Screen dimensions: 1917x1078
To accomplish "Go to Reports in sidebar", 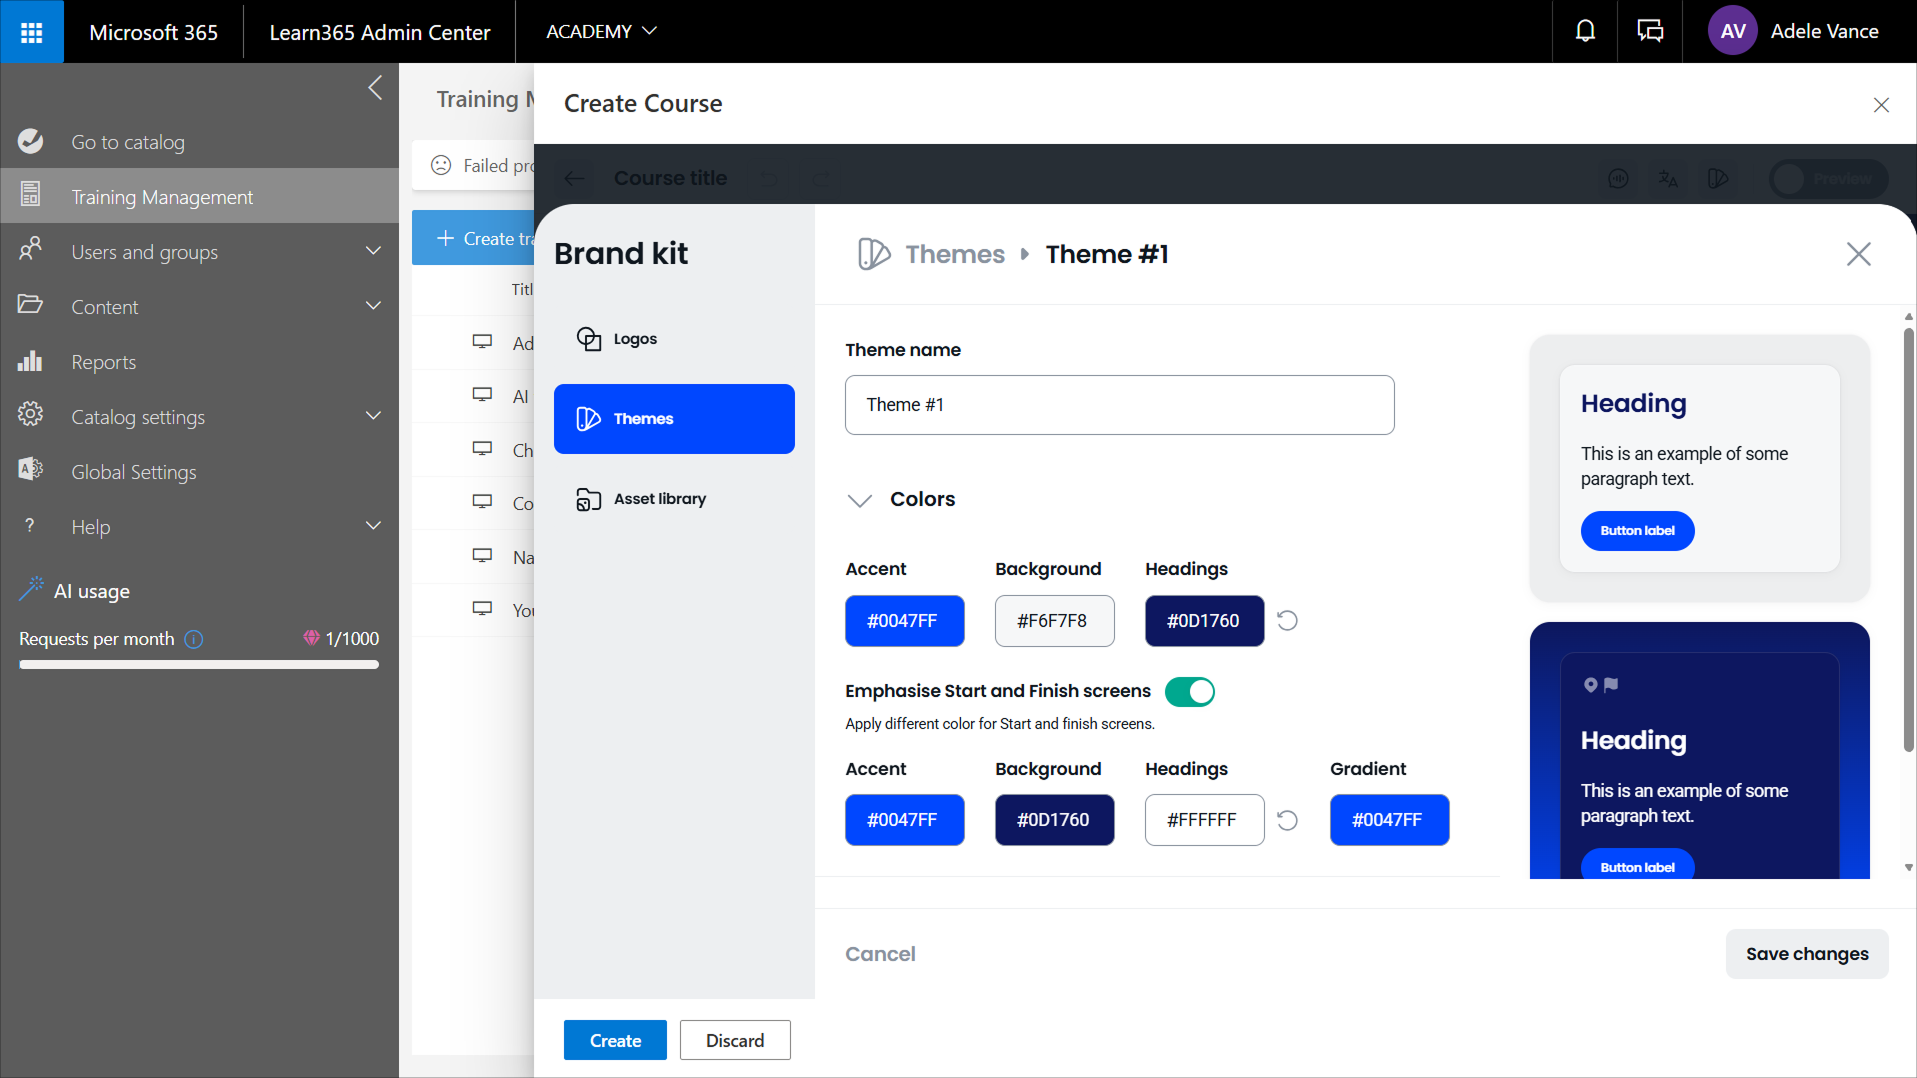I will point(103,362).
